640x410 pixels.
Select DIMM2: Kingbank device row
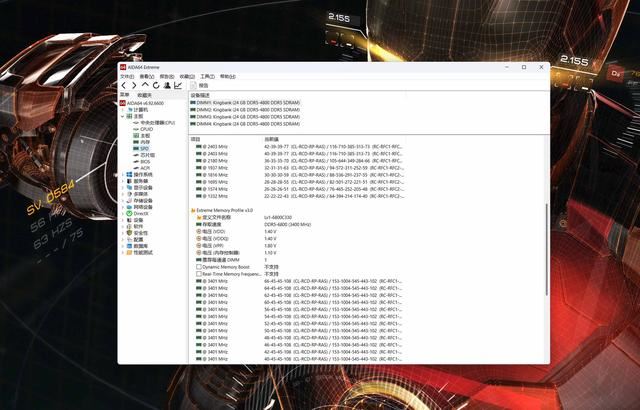click(x=245, y=110)
